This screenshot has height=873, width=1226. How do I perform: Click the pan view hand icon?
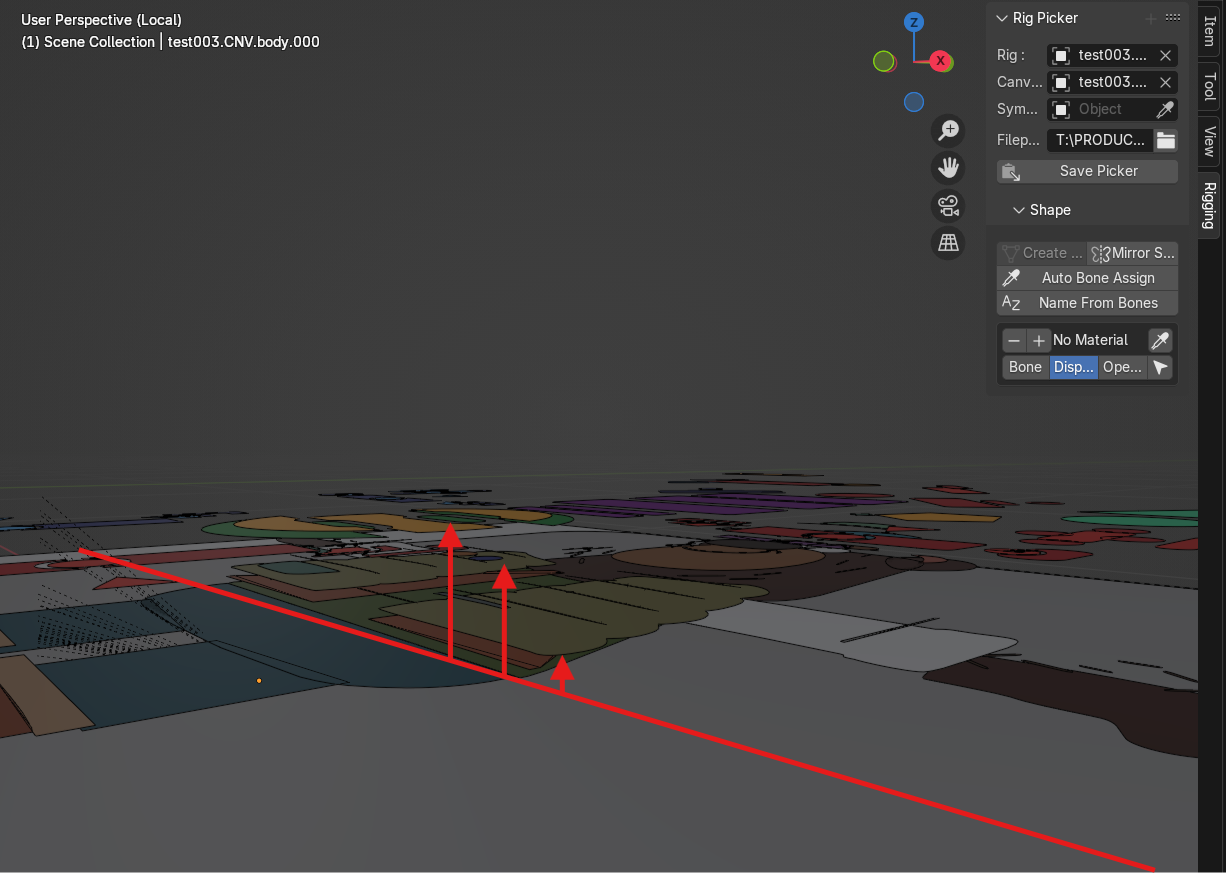click(947, 167)
